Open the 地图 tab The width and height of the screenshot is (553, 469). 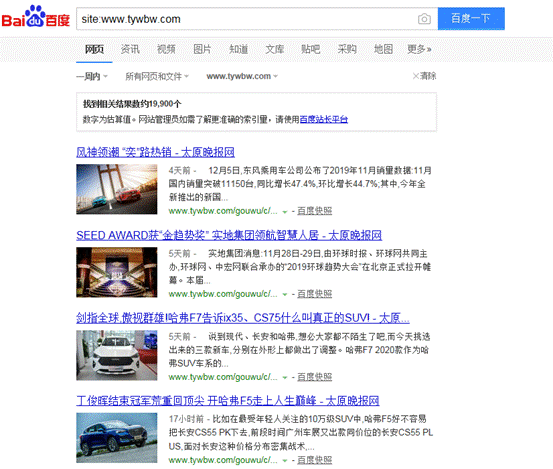coord(383,49)
